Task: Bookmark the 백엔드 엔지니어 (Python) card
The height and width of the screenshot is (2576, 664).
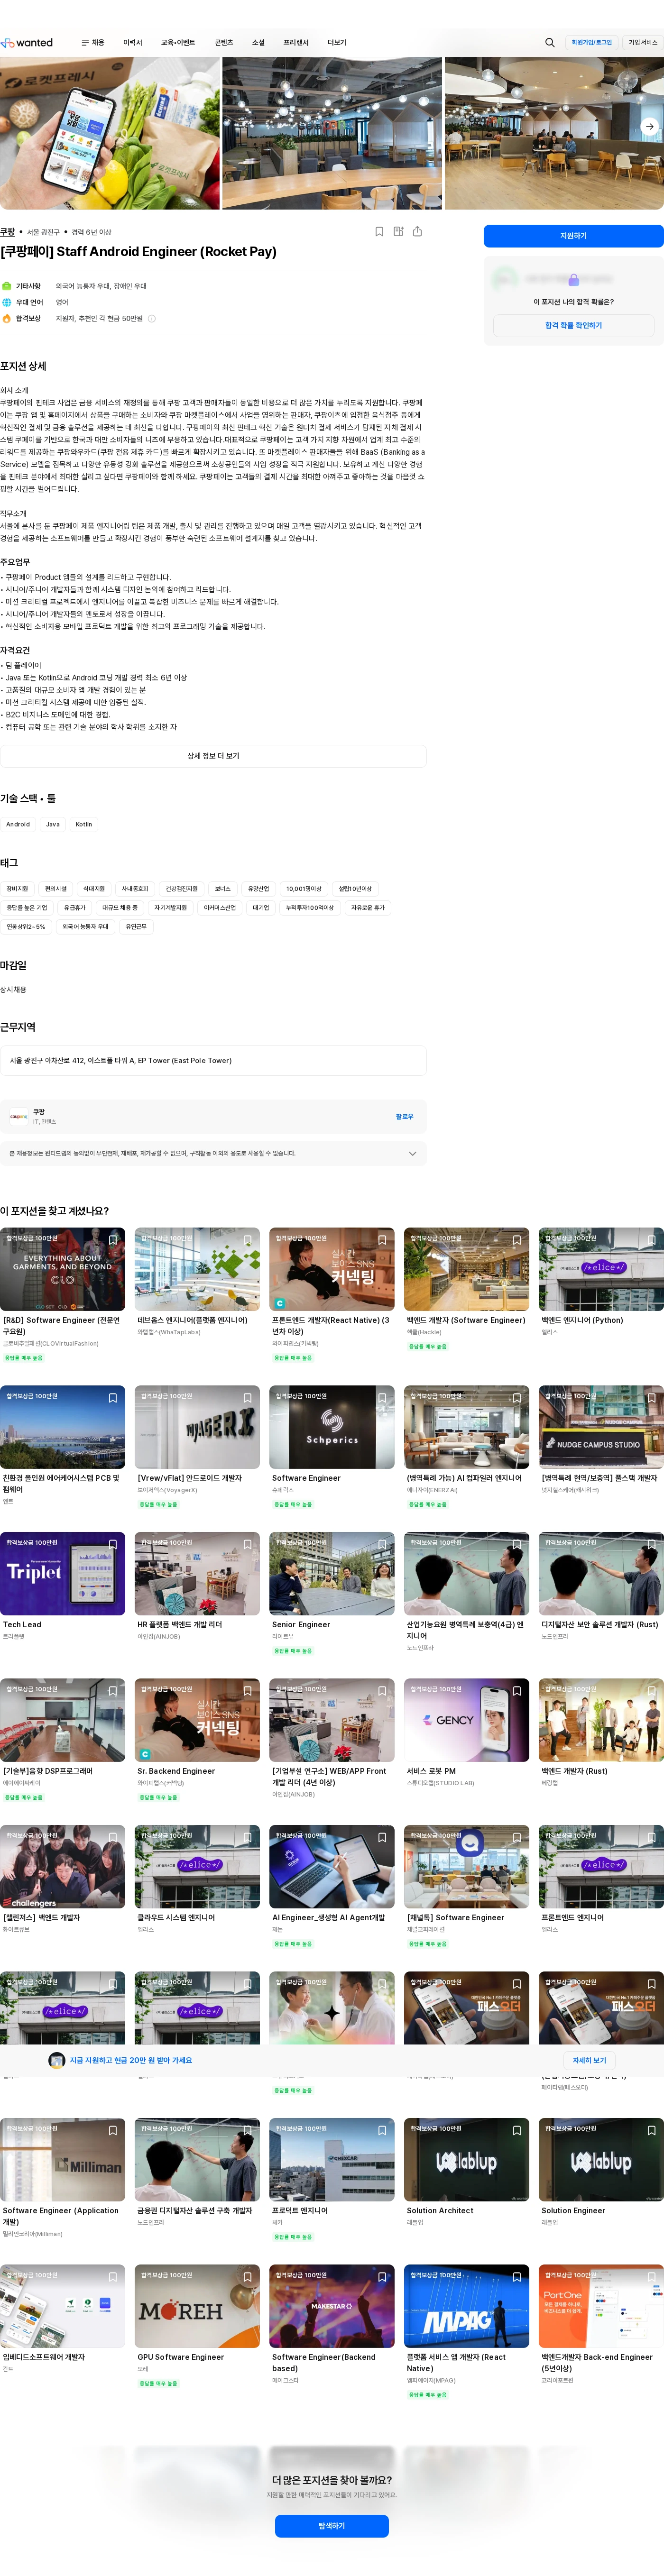Action: coord(651,1240)
